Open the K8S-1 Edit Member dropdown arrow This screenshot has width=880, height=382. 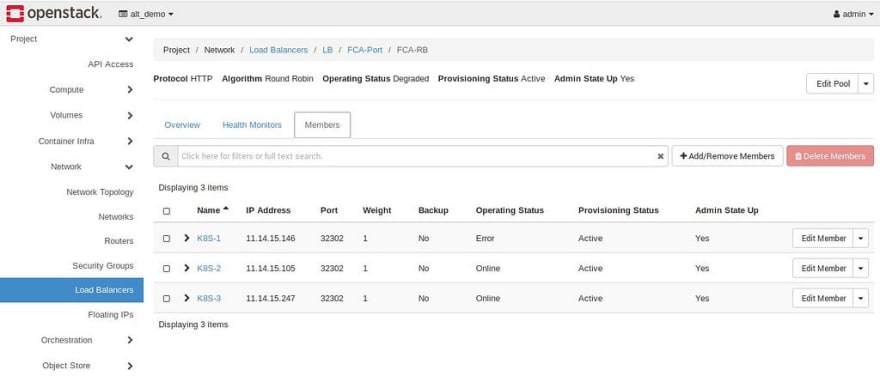[x=861, y=238]
